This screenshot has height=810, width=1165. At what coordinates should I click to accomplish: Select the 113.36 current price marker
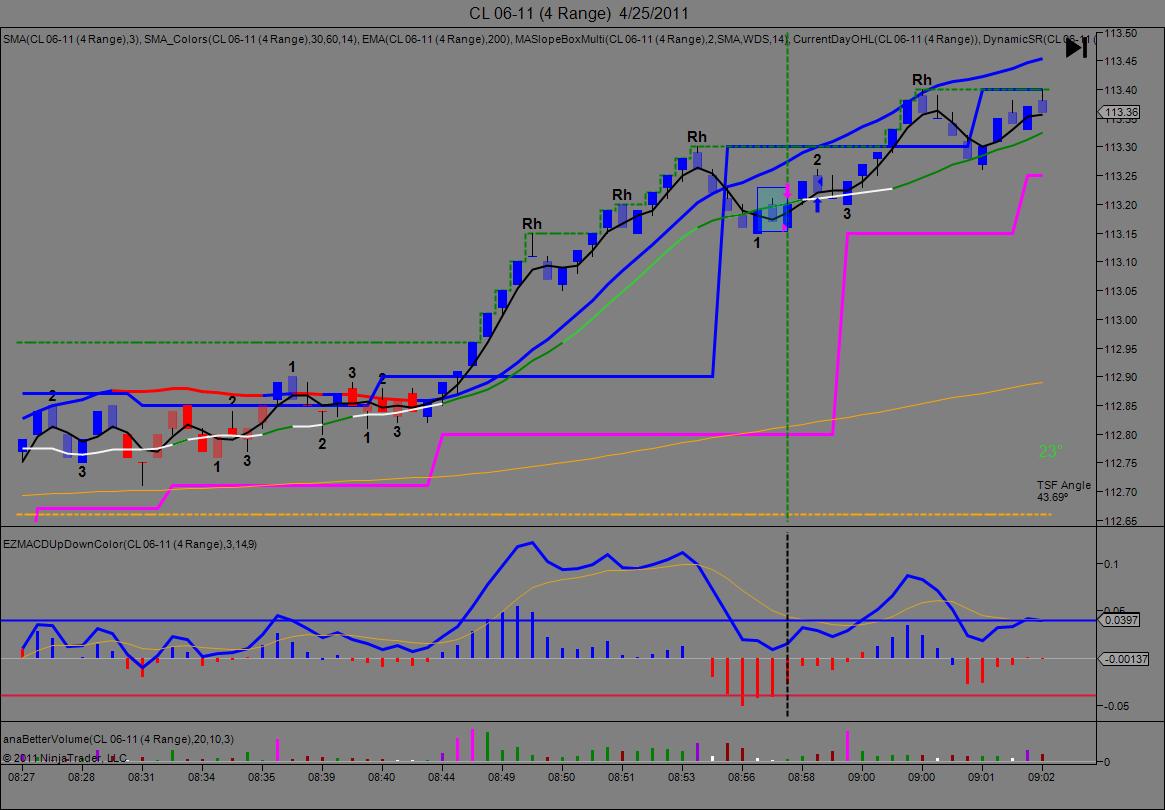click(x=1119, y=112)
